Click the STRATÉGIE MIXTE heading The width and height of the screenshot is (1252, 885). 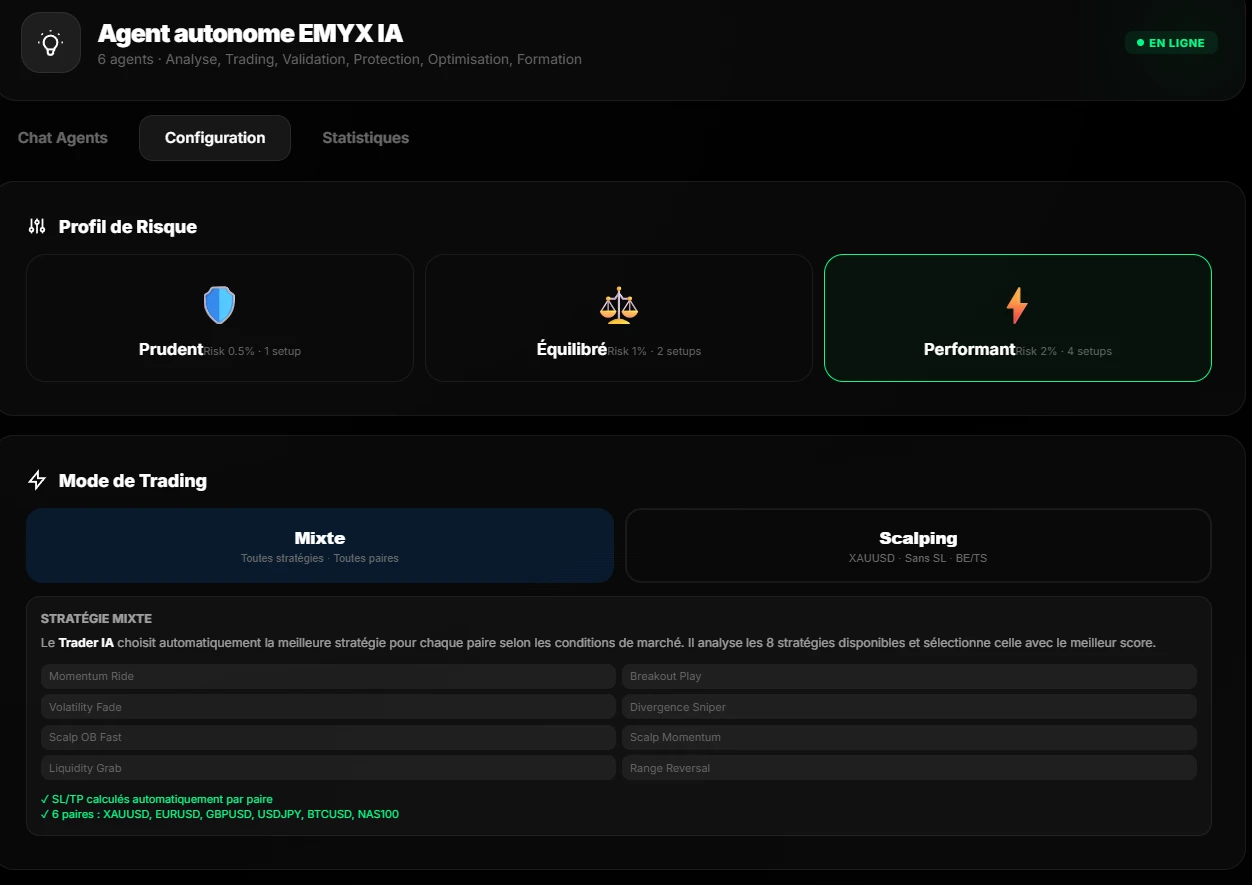coord(96,619)
